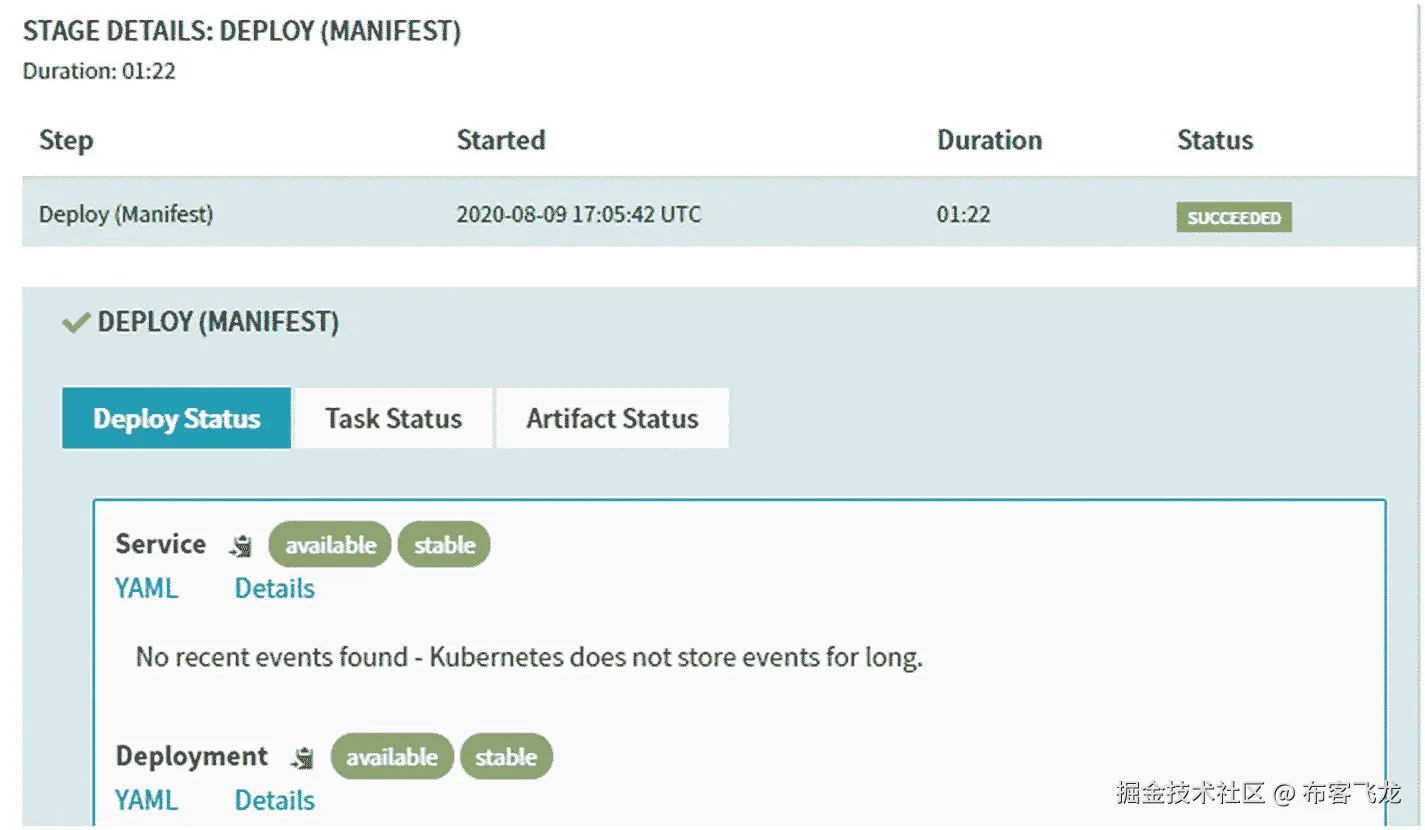Screen dimensions: 1425x830
Task: Open the YAML link under Service
Action: [146, 588]
